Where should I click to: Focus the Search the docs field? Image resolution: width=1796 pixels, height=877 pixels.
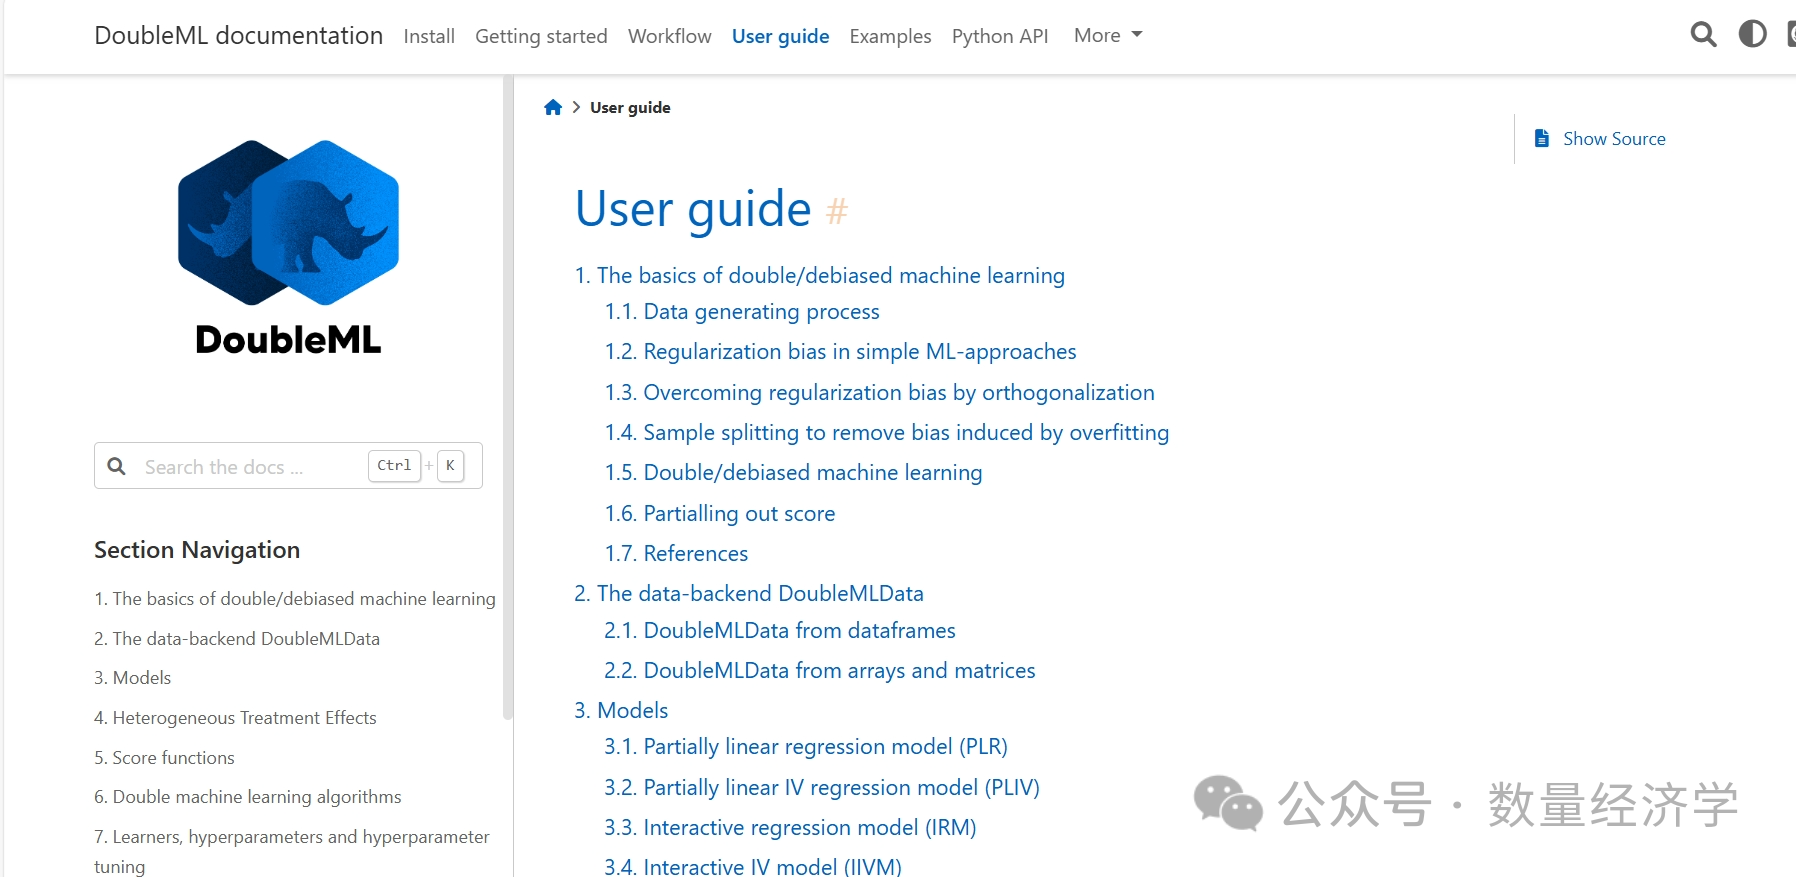coord(250,467)
